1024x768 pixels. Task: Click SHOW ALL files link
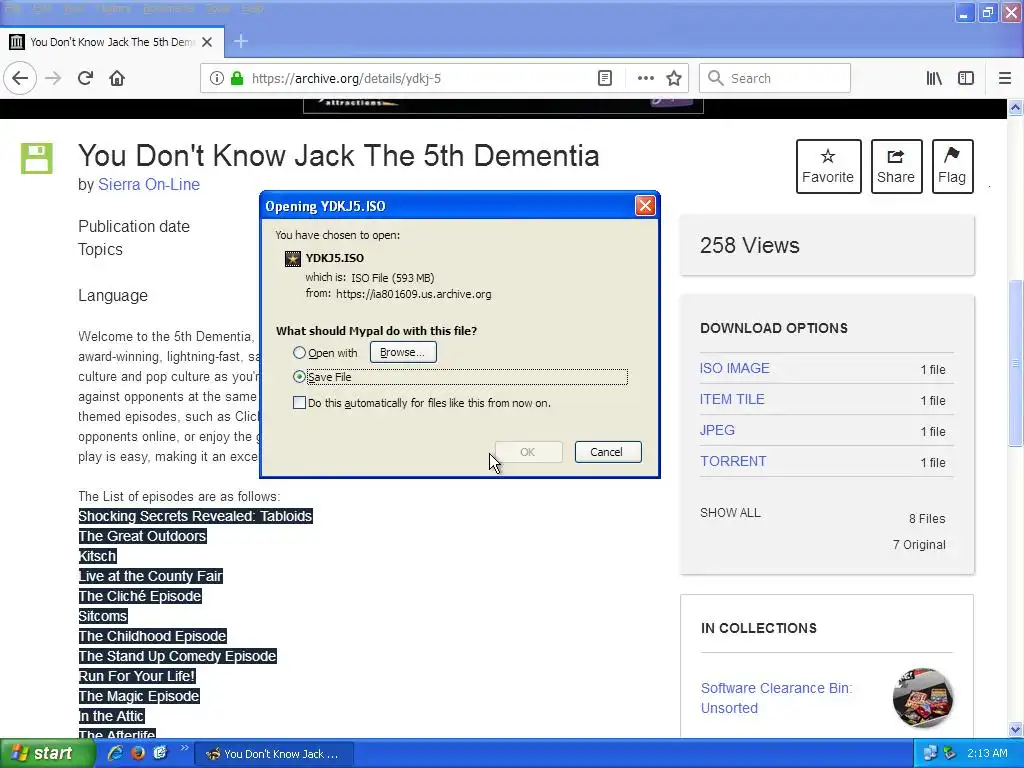(x=730, y=513)
